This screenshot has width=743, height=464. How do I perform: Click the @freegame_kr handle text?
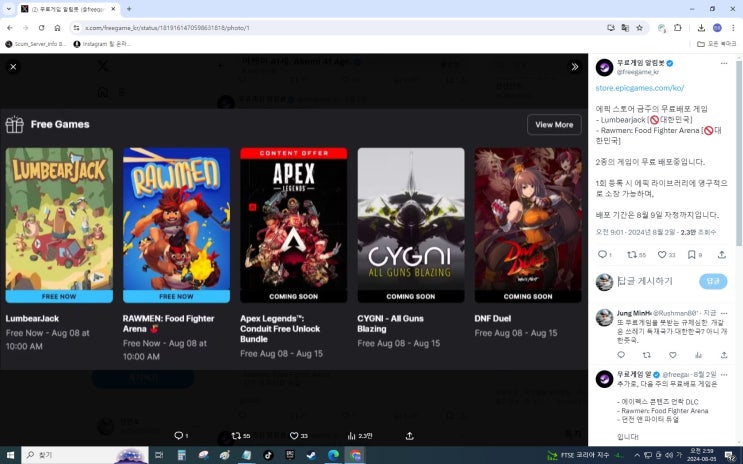tap(637, 72)
